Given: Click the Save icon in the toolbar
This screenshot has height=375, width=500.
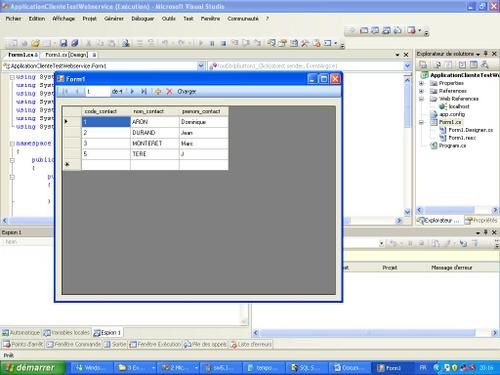Looking at the screenshot, I should point(63,43).
